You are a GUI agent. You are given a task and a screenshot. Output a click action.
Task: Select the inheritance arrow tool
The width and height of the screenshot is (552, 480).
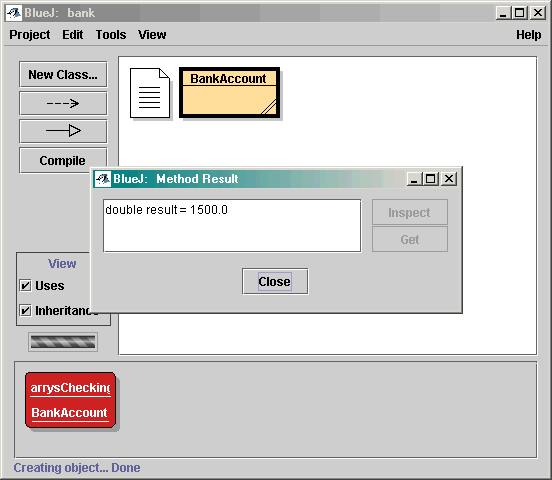[x=63, y=131]
